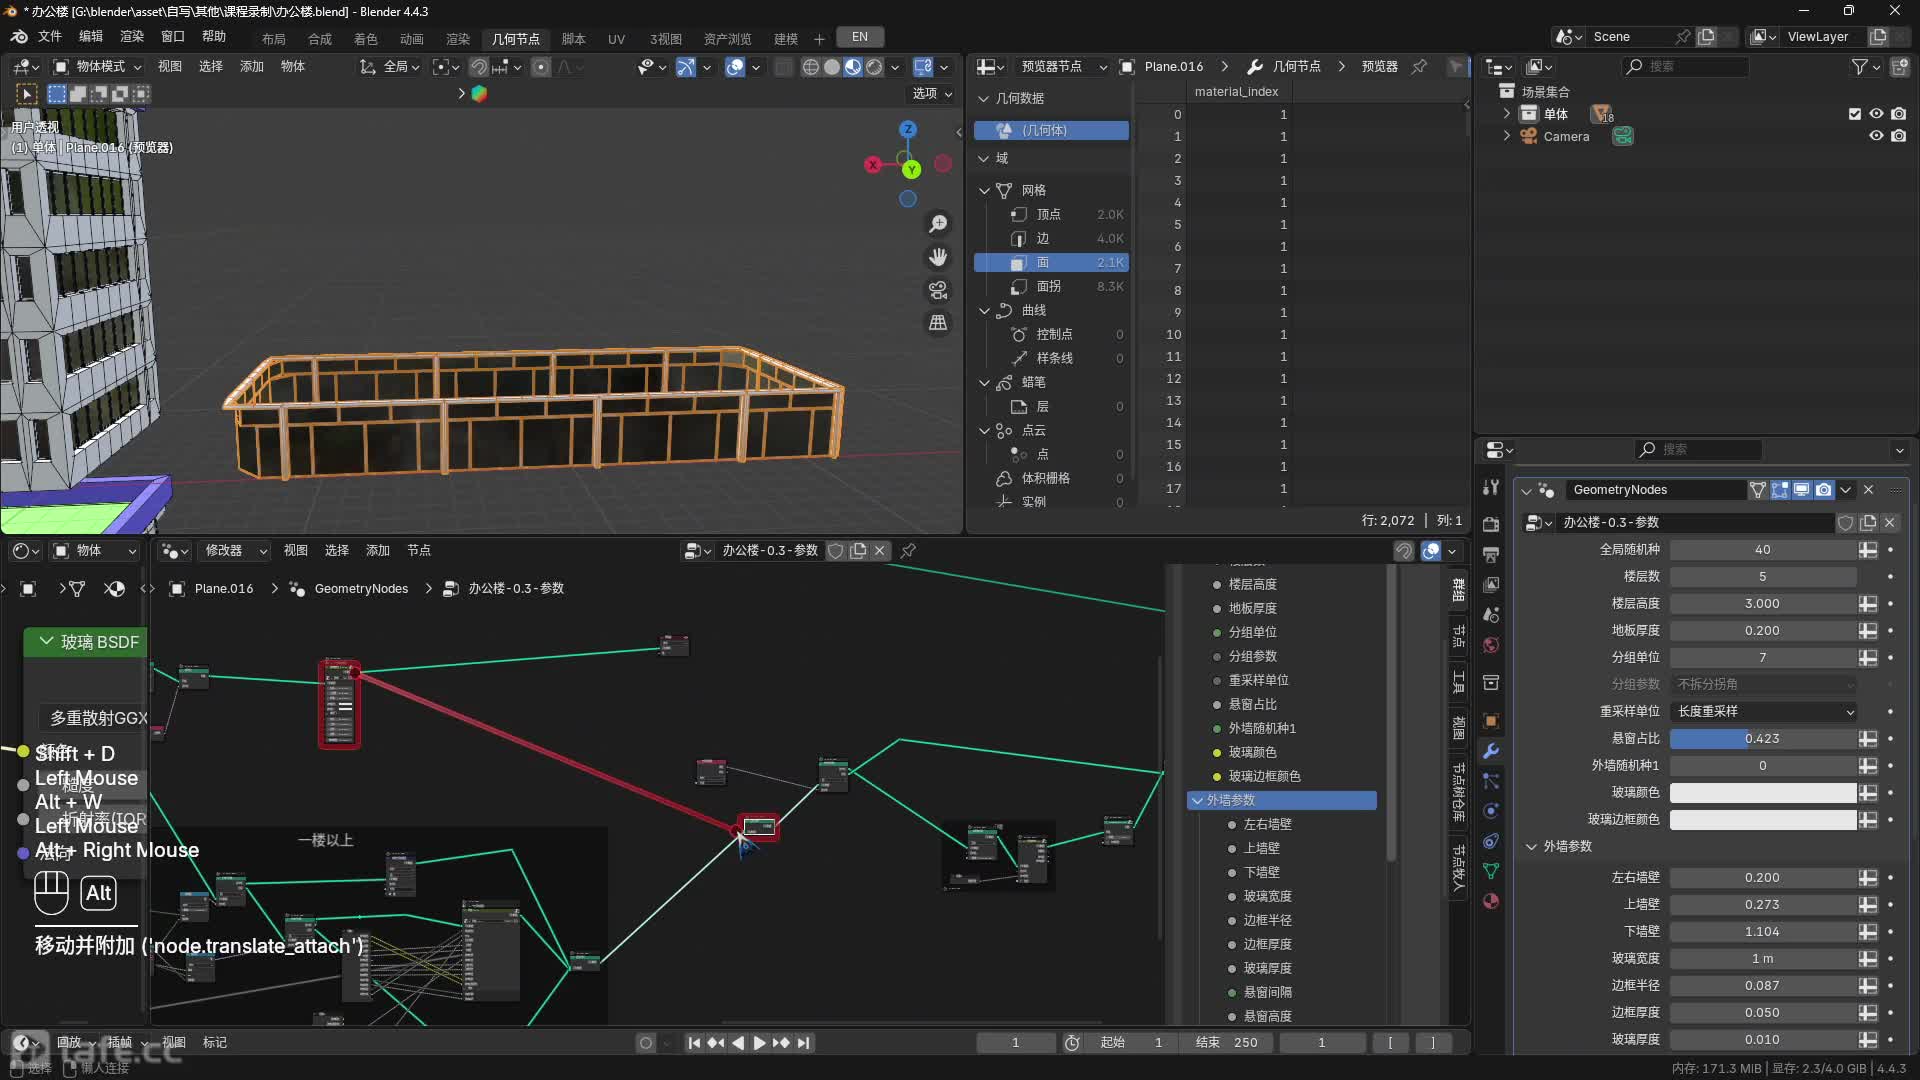Open the Physics properties tab
The width and height of the screenshot is (1920, 1080).
point(1491,811)
